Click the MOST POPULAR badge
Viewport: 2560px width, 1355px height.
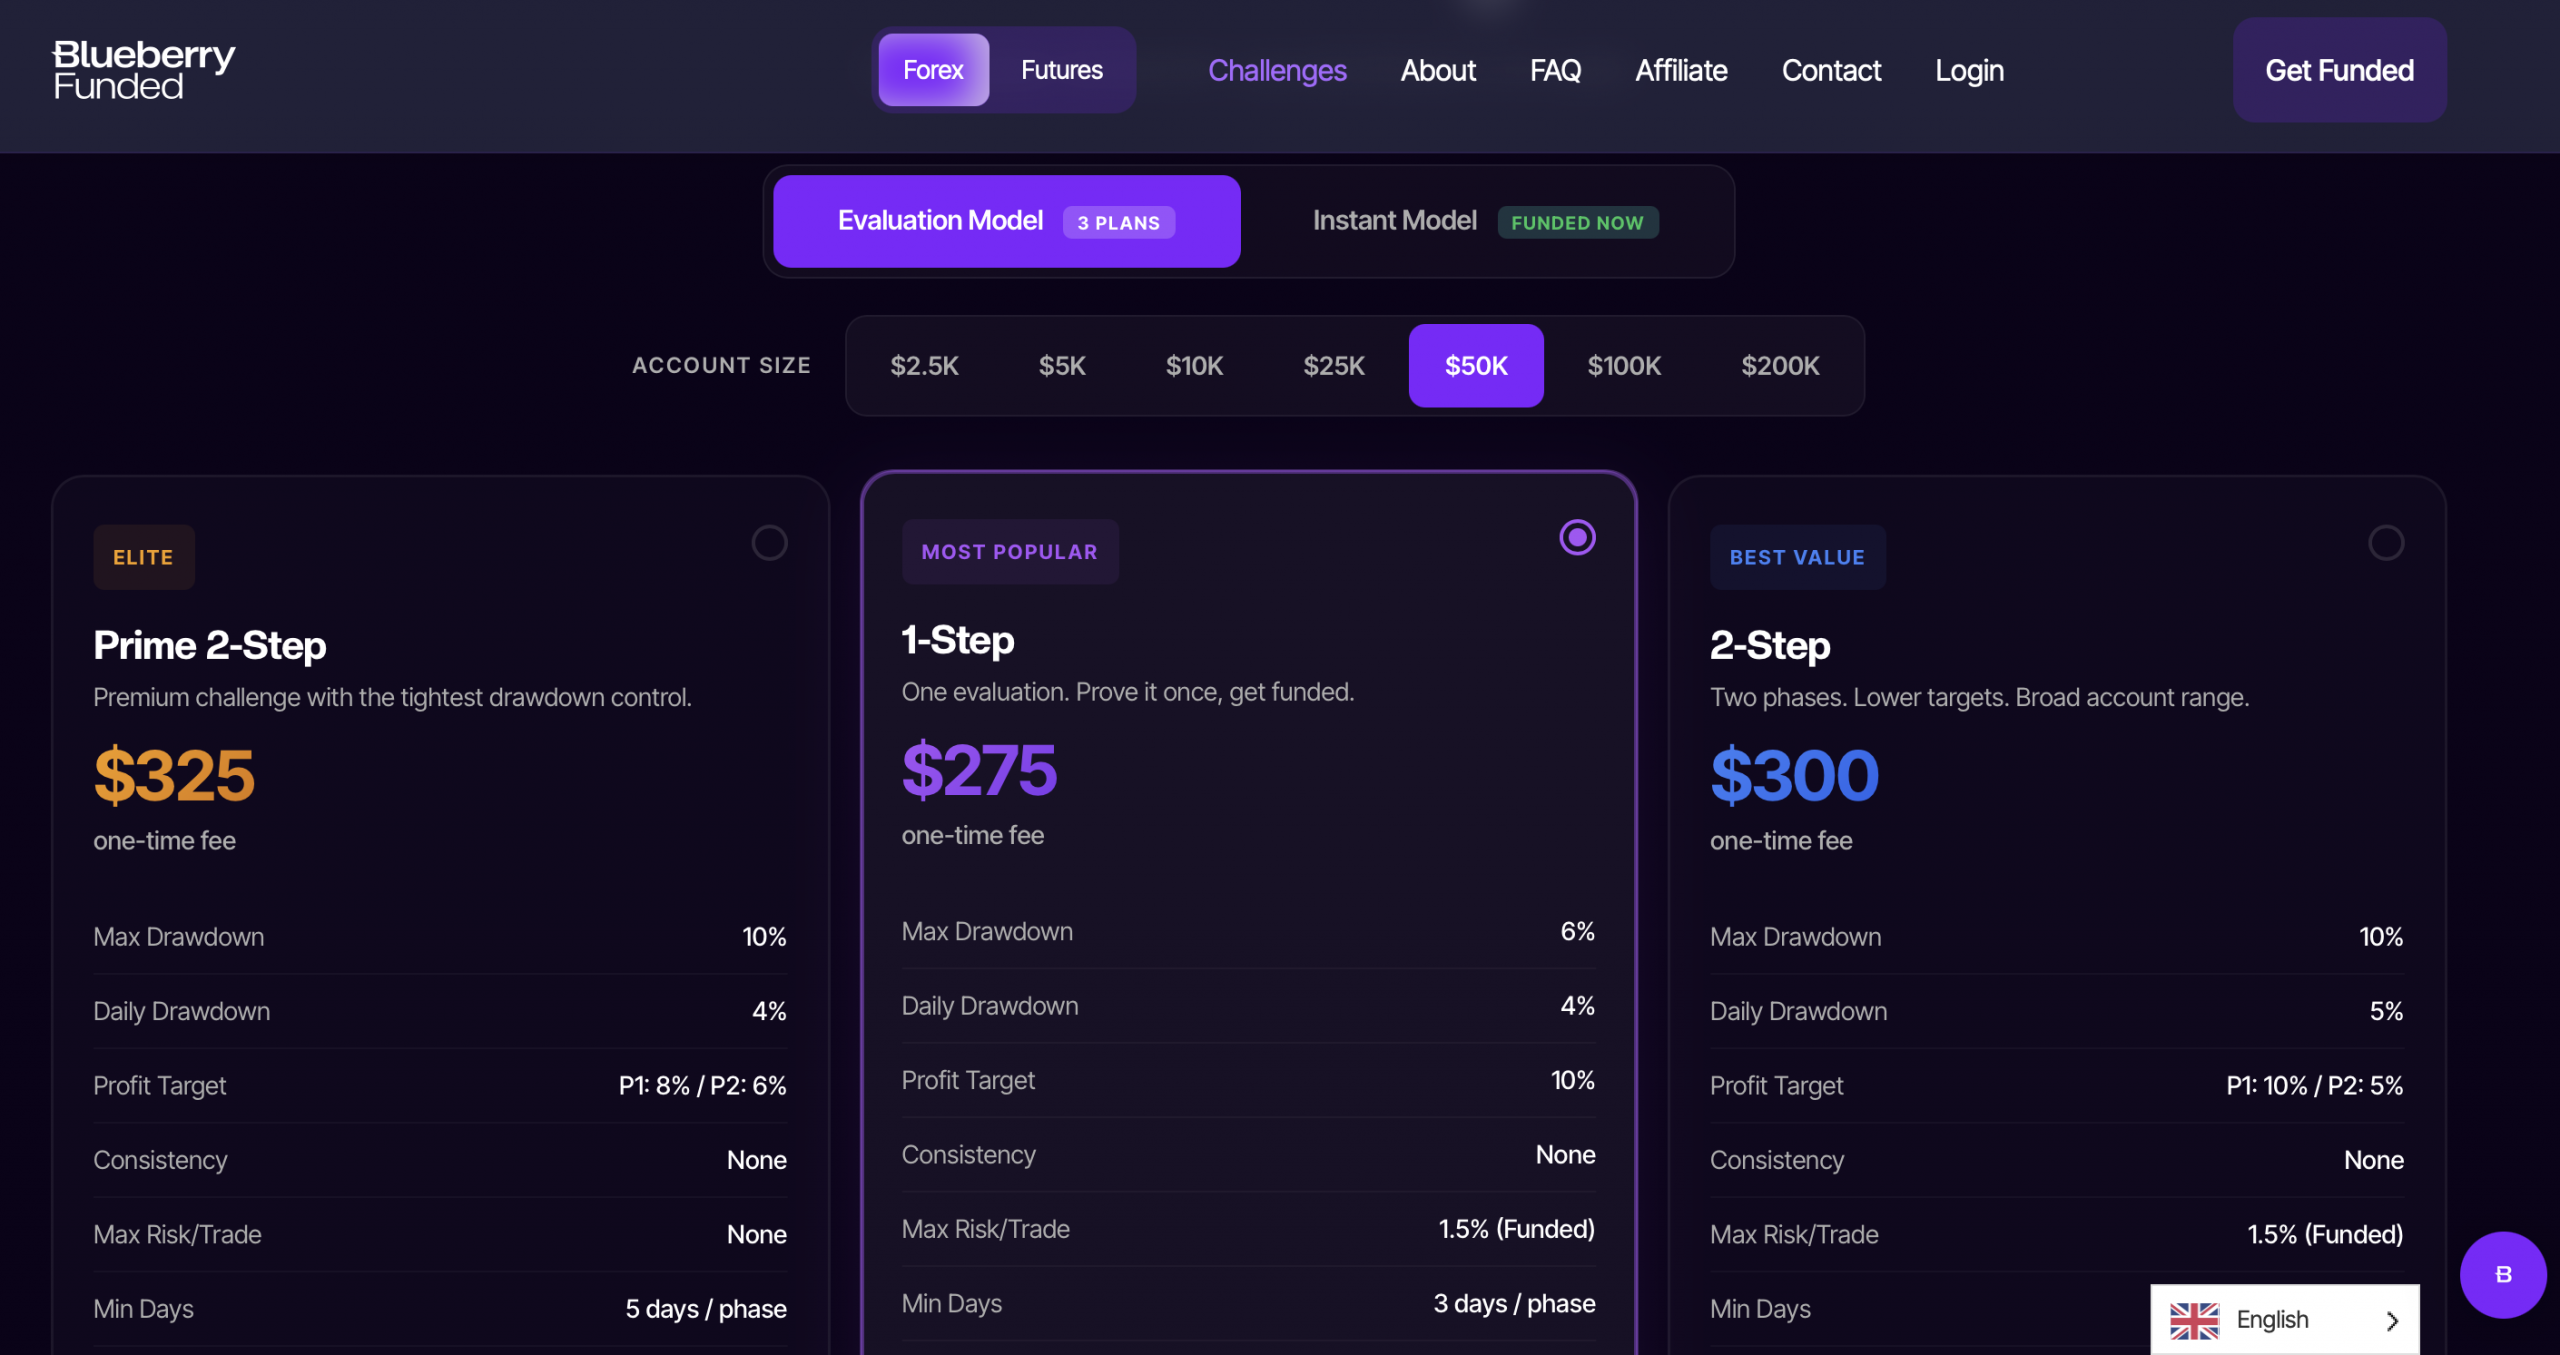1009,551
